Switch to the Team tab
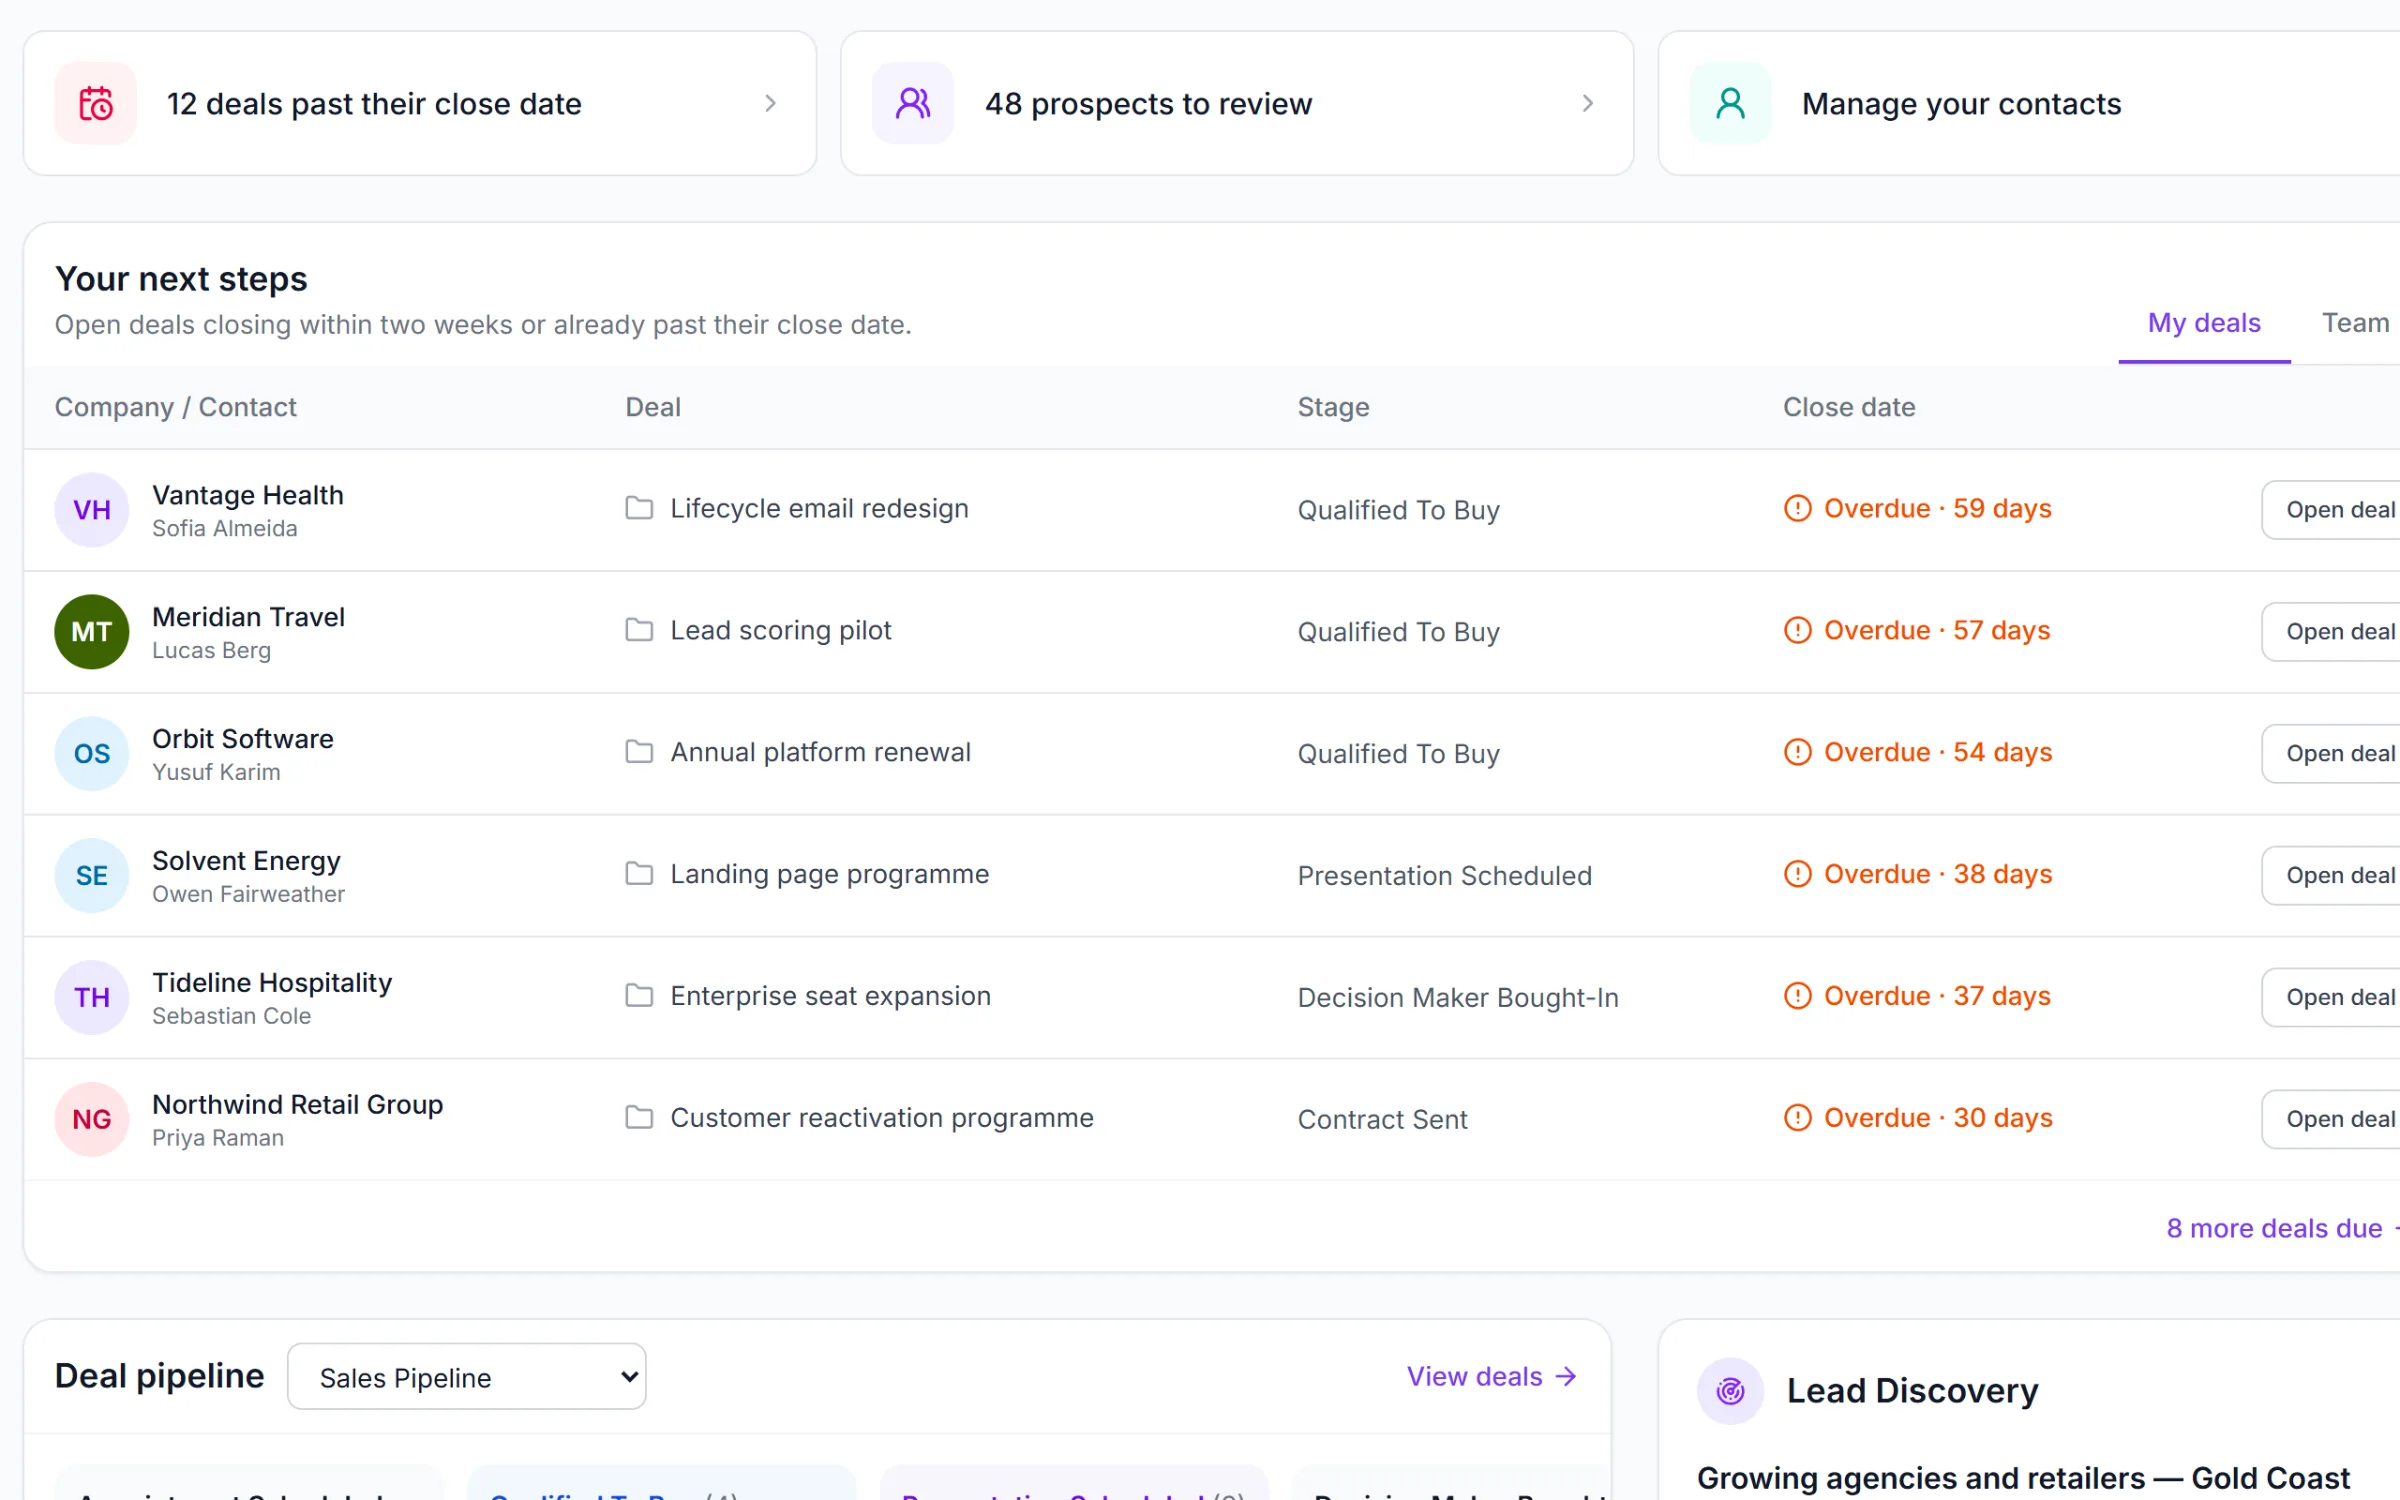 tap(2355, 323)
